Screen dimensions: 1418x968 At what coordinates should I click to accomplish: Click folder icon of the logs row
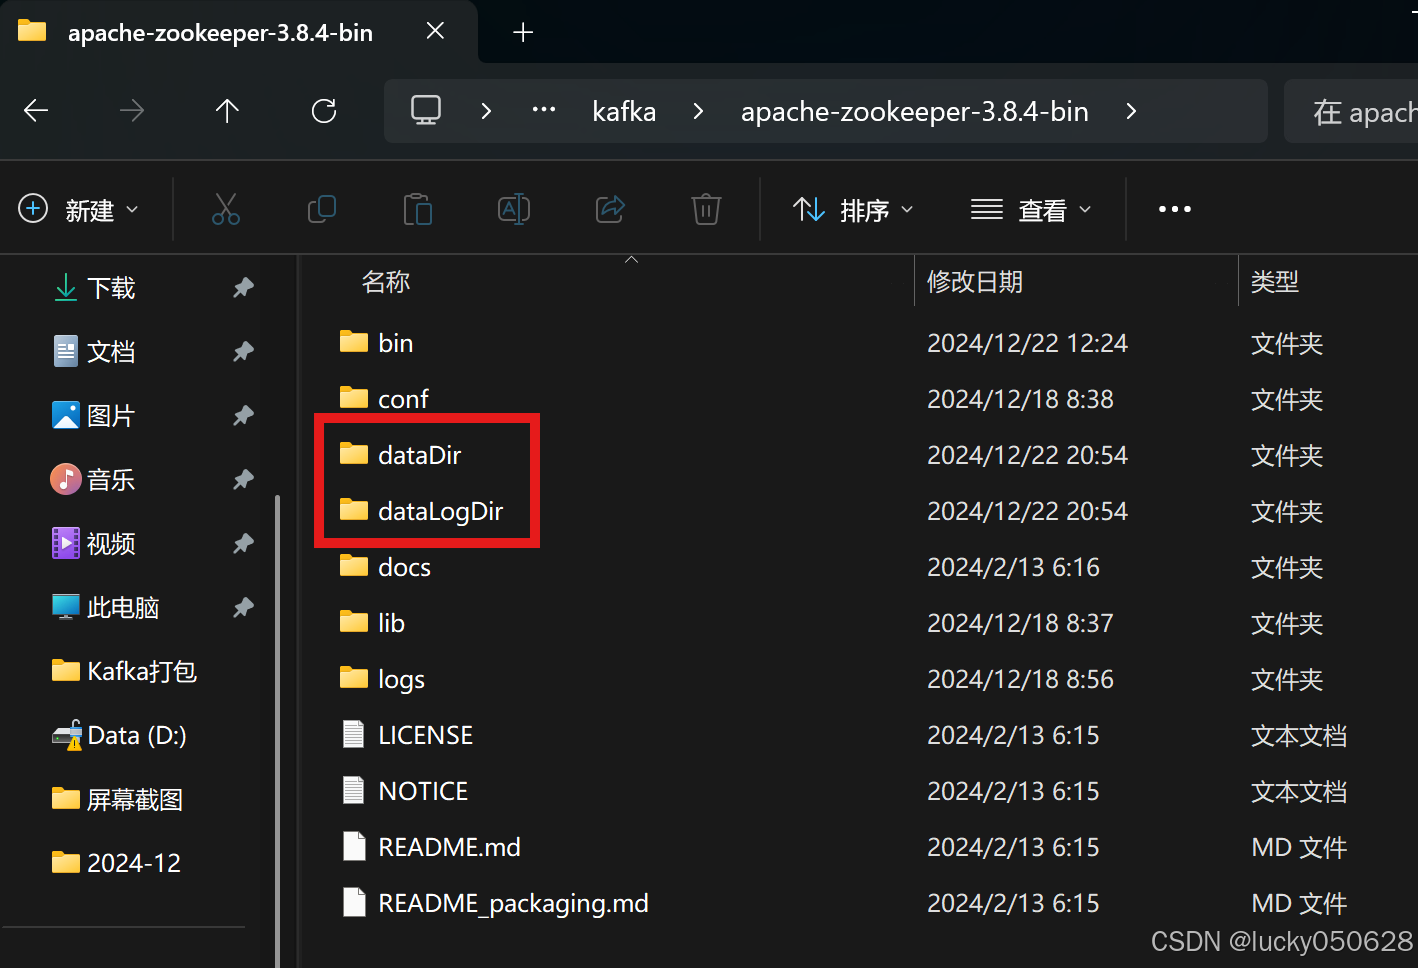pos(354,678)
